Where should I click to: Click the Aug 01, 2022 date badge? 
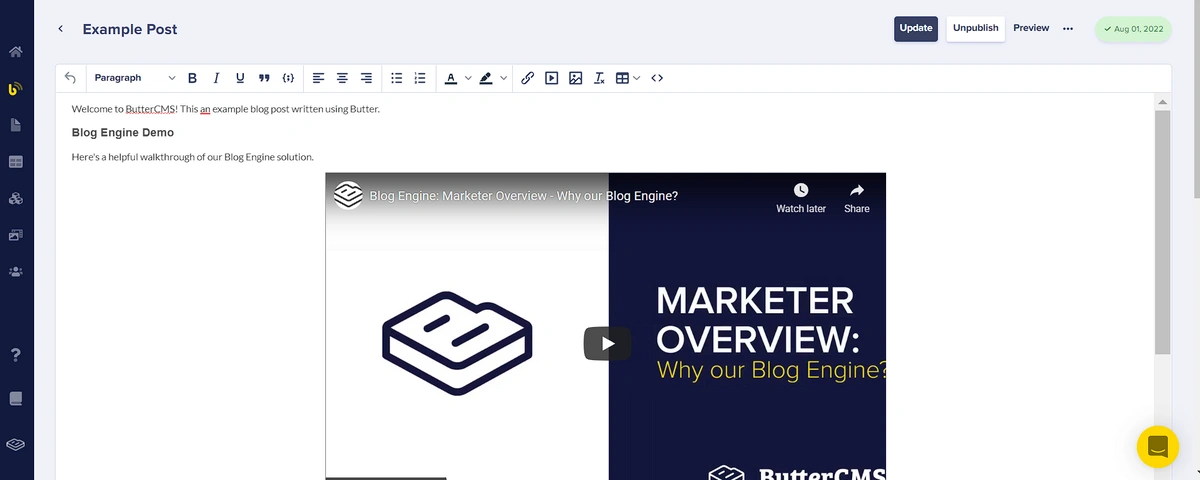(1132, 29)
